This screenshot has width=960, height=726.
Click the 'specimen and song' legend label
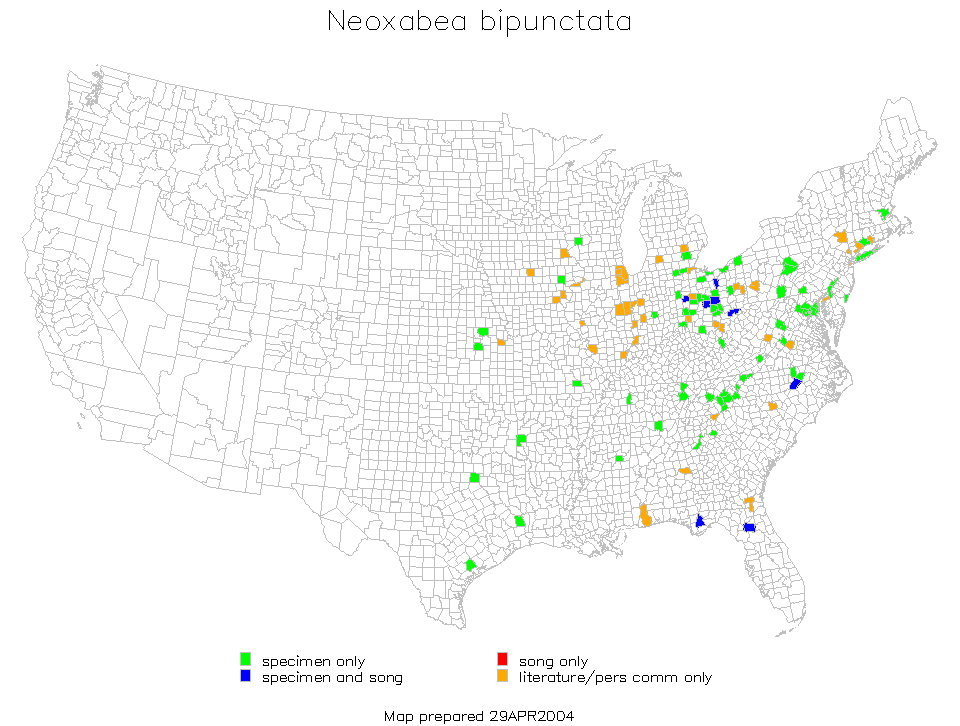(332, 677)
